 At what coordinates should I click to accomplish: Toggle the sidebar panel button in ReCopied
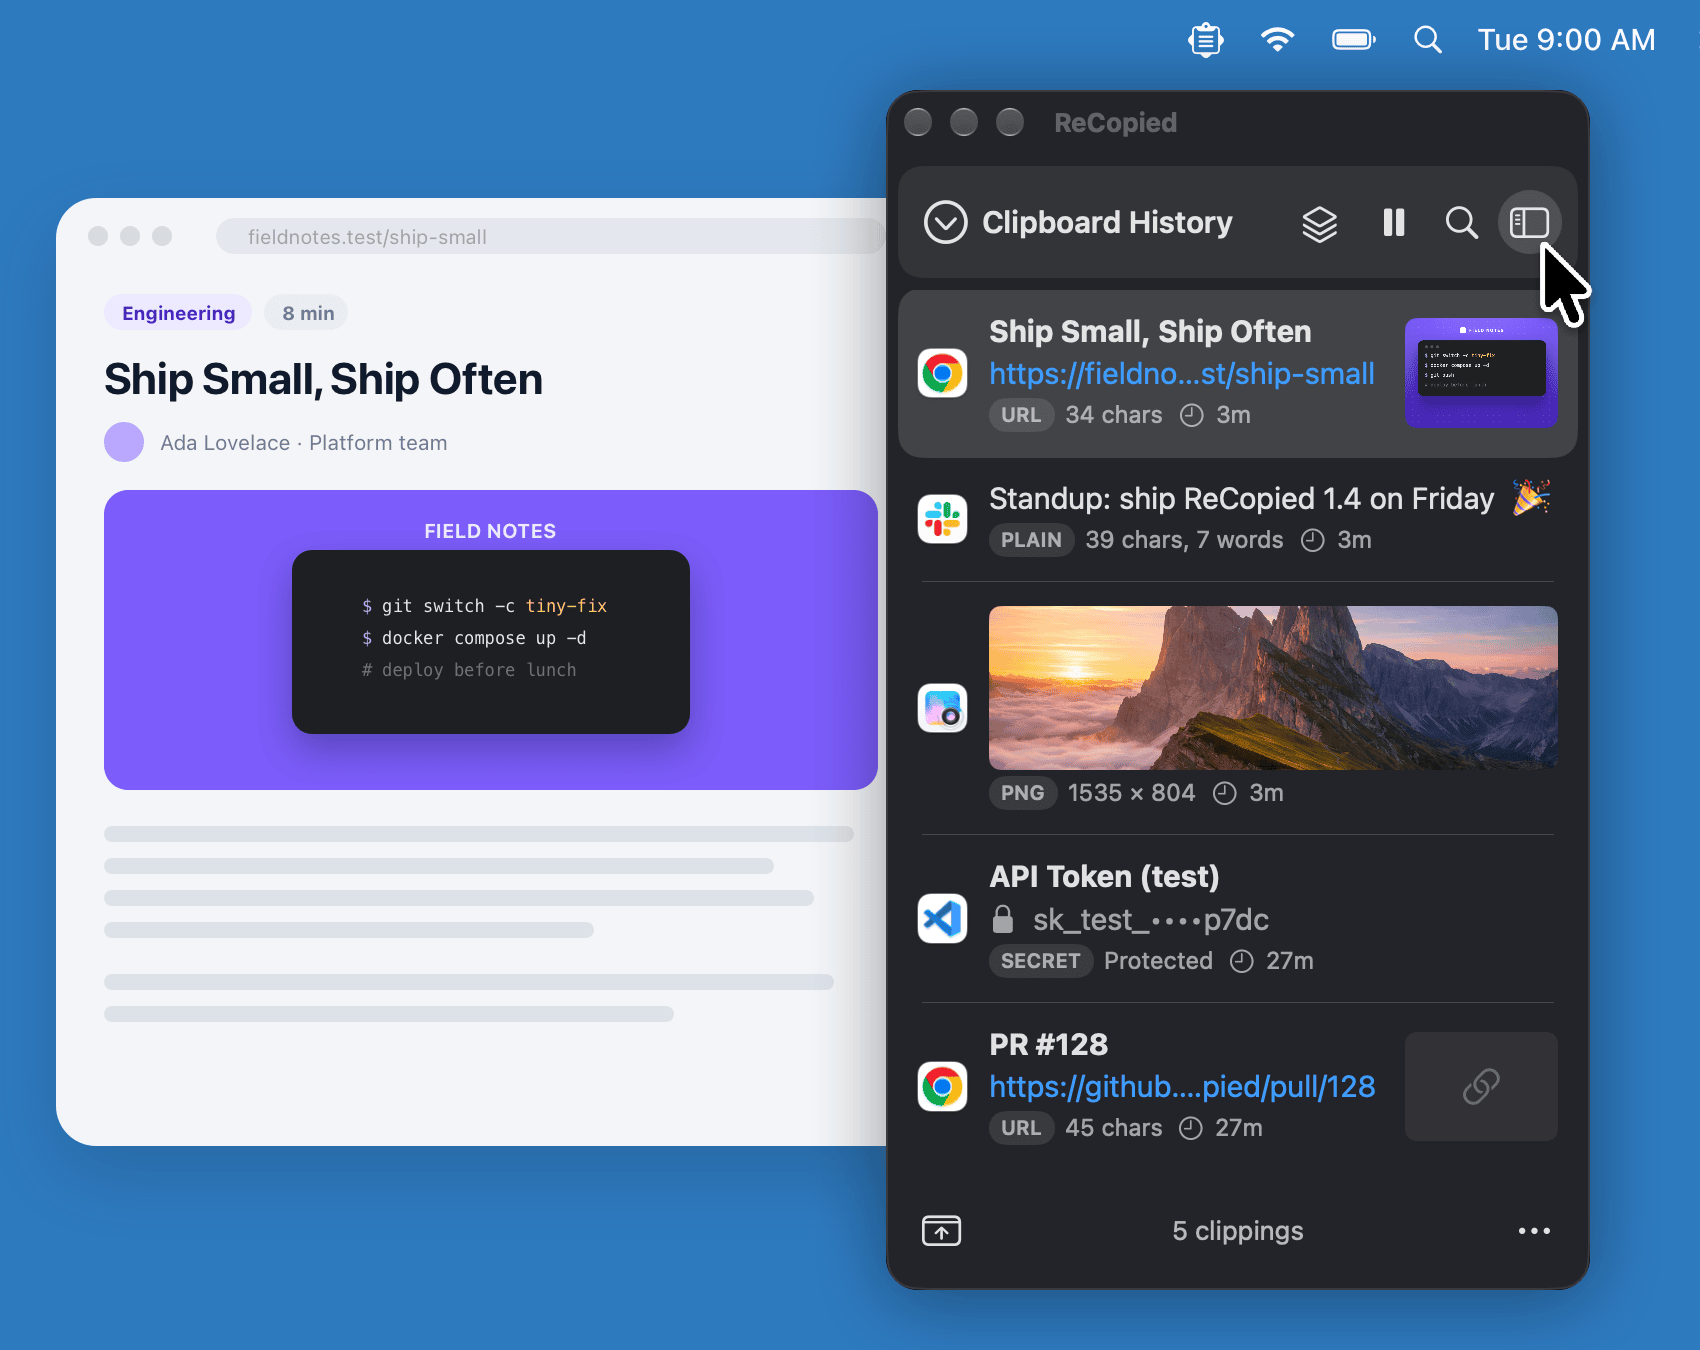pos(1529,222)
